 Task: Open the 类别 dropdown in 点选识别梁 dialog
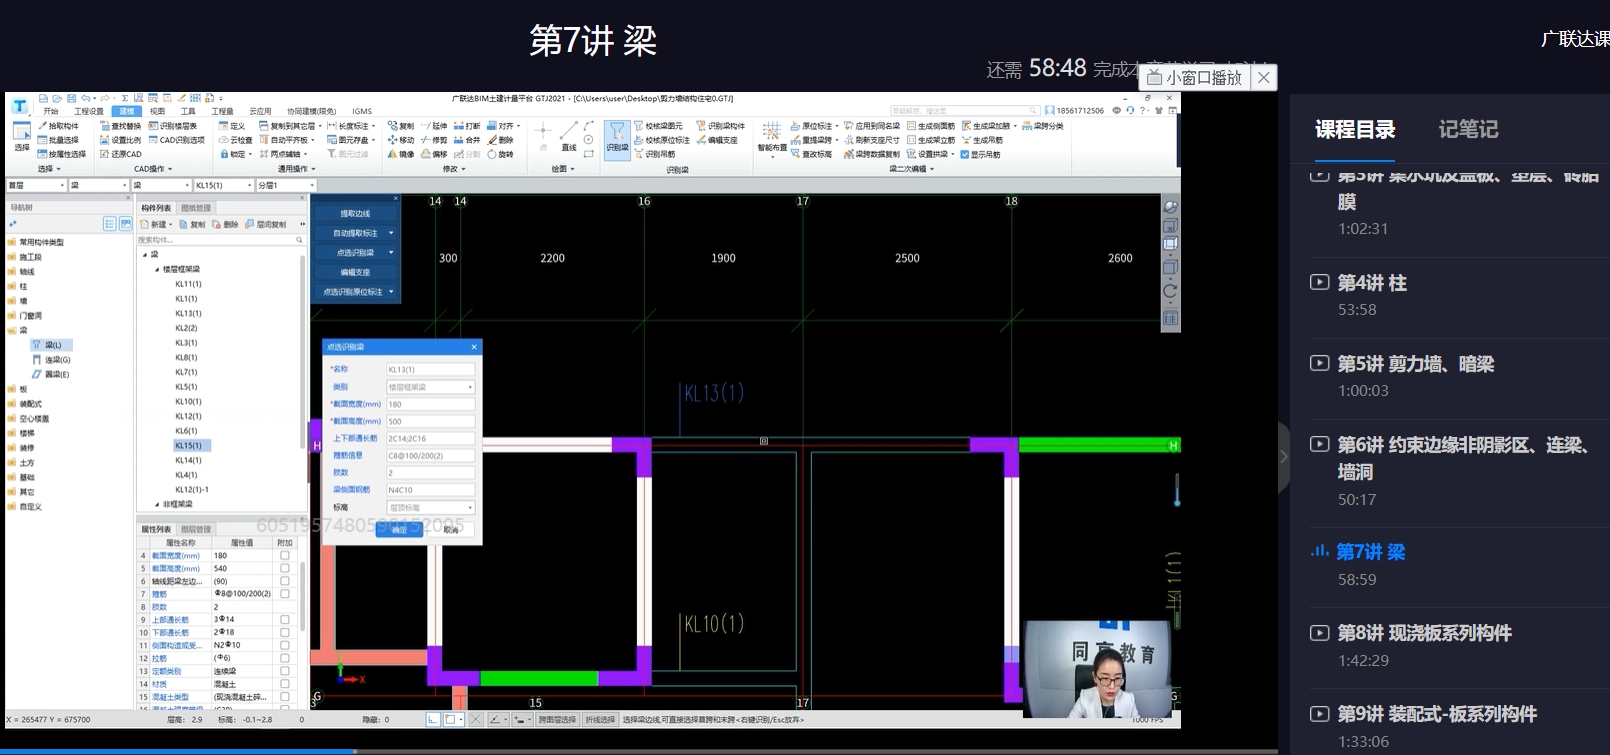tap(430, 387)
